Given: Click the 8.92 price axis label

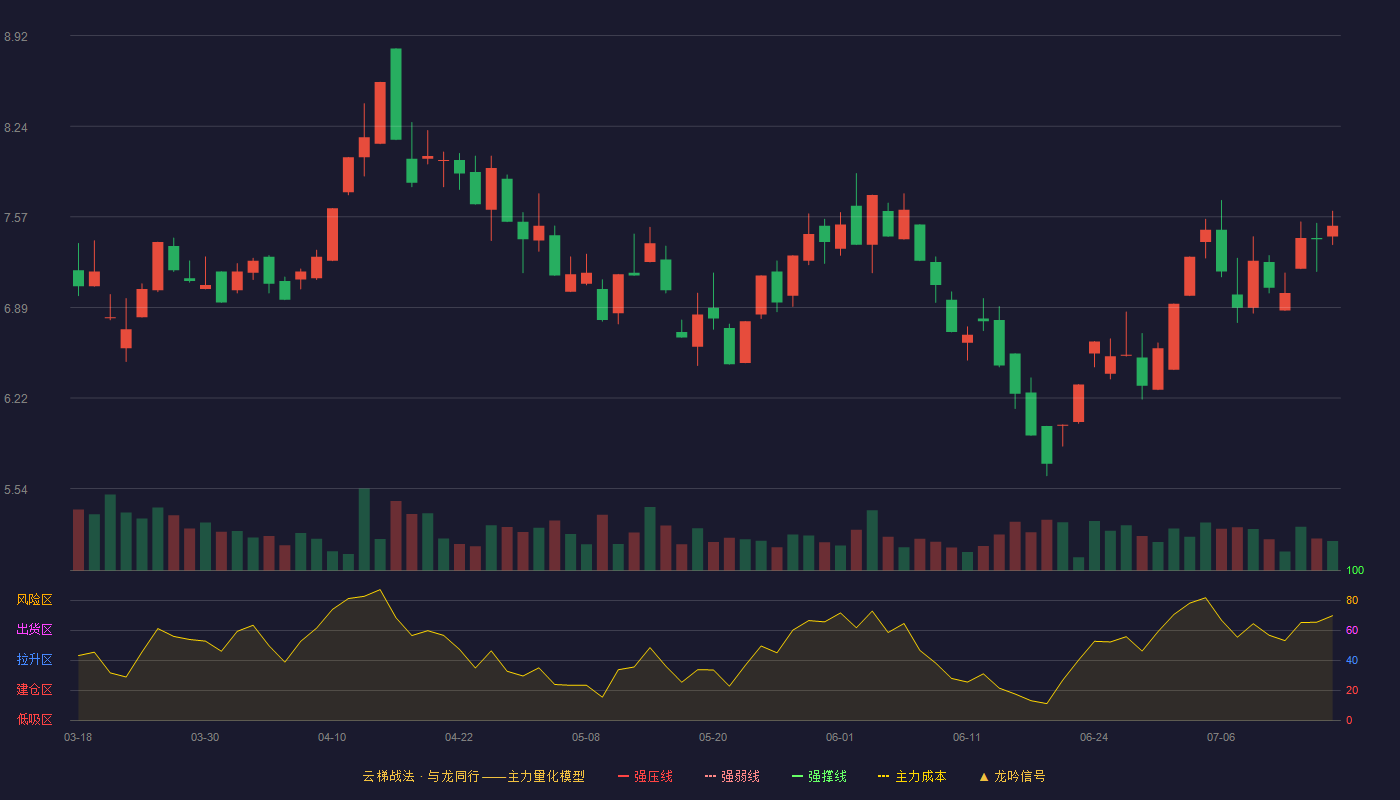Looking at the screenshot, I should pos(16,37).
